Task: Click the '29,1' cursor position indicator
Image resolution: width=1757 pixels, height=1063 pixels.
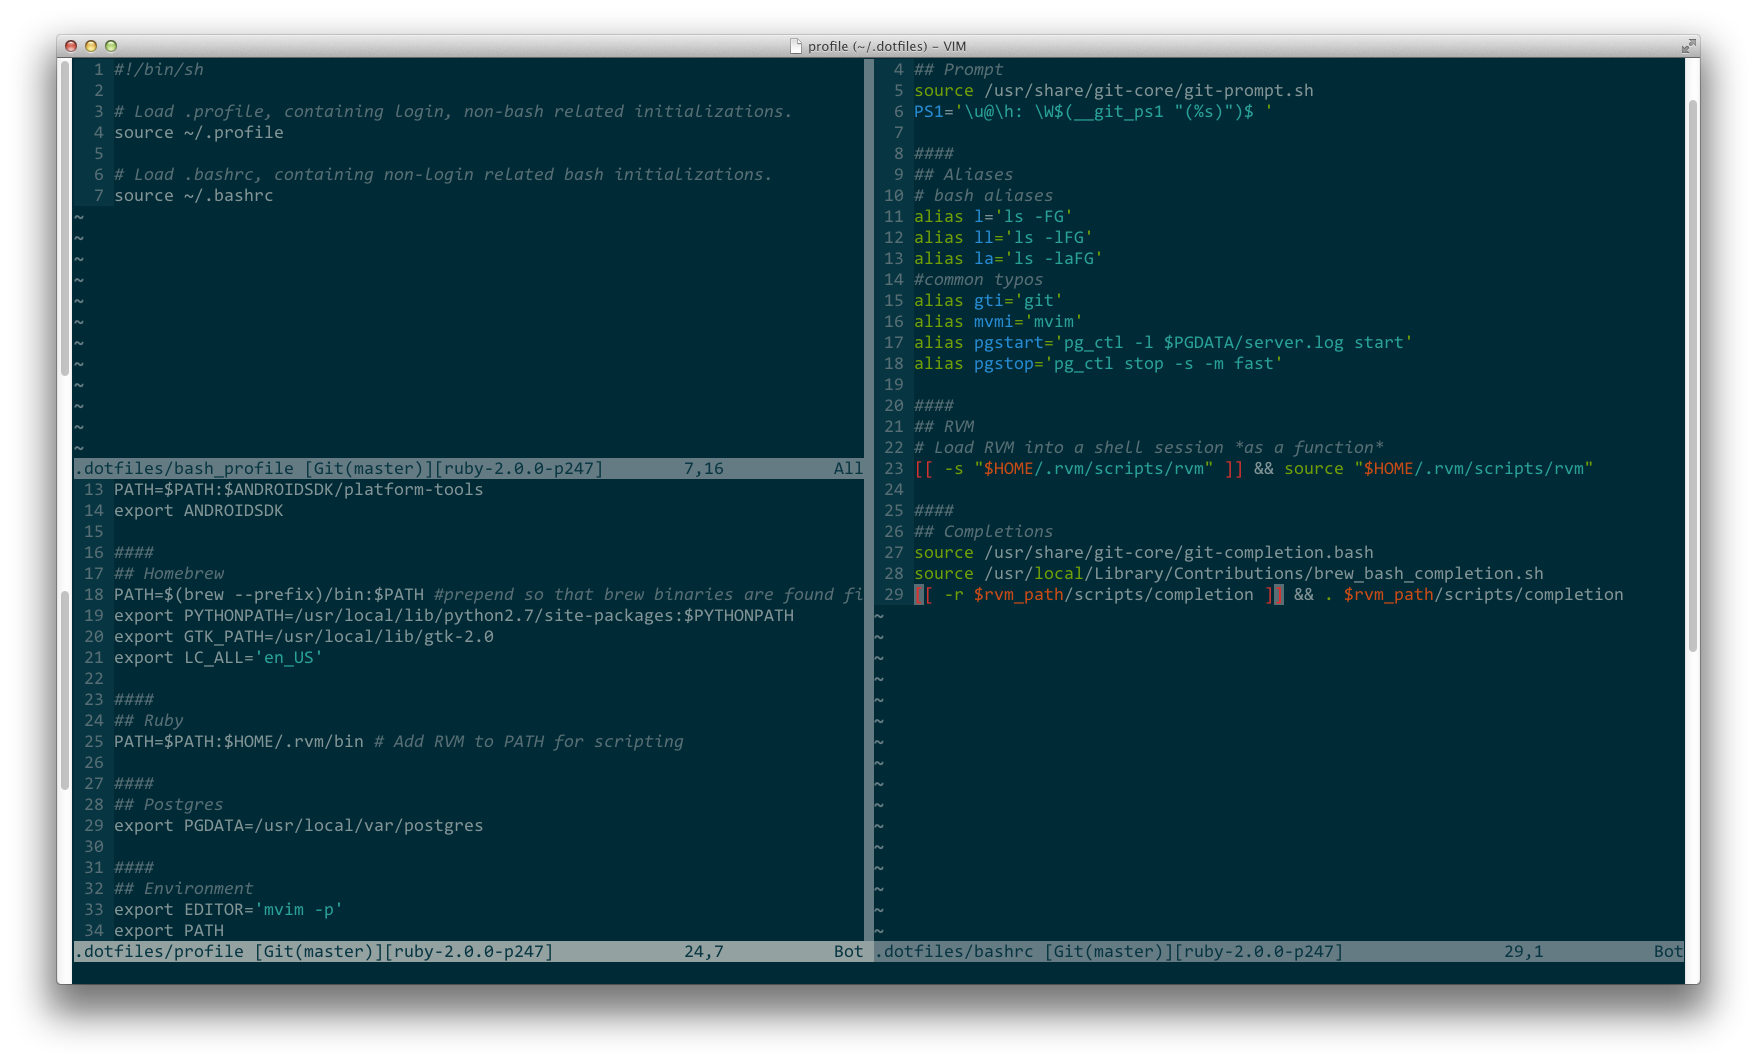Action: pyautogui.click(x=1524, y=951)
